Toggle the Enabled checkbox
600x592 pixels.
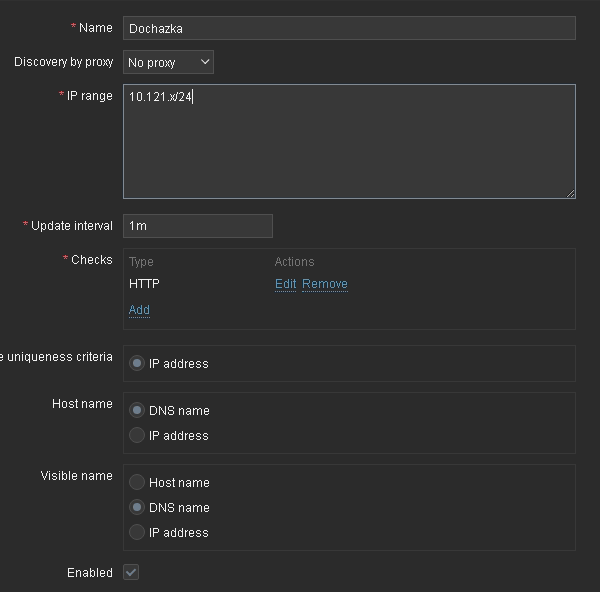(131, 573)
